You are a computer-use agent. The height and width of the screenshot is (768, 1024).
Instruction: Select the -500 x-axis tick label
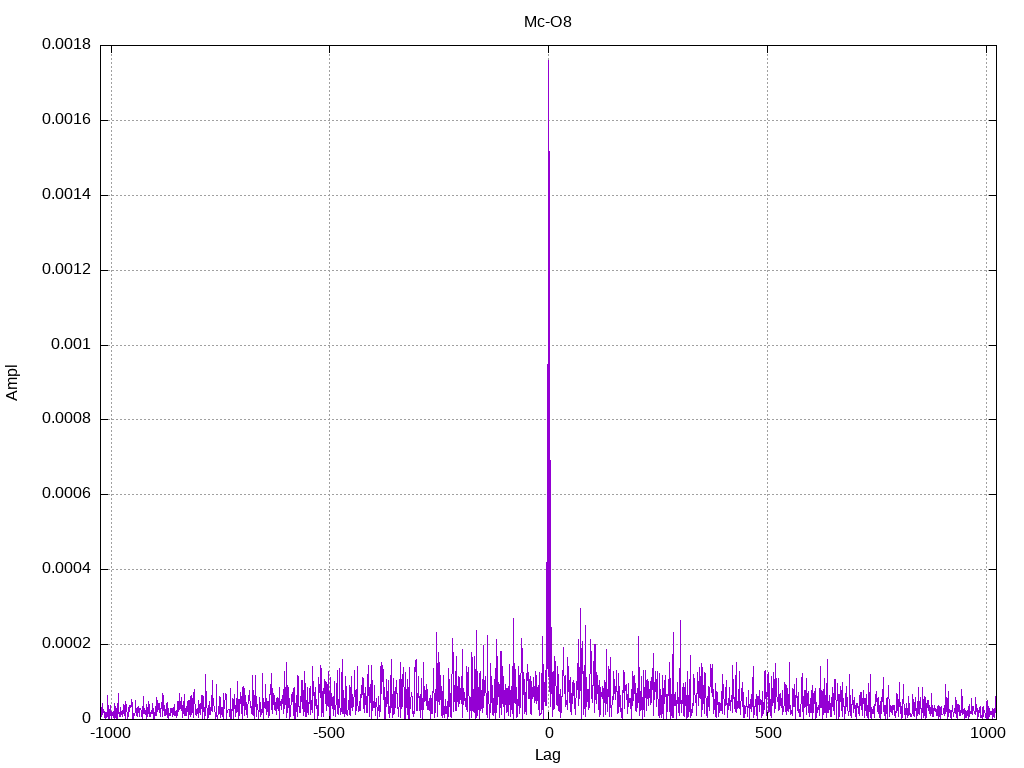pyautogui.click(x=329, y=733)
